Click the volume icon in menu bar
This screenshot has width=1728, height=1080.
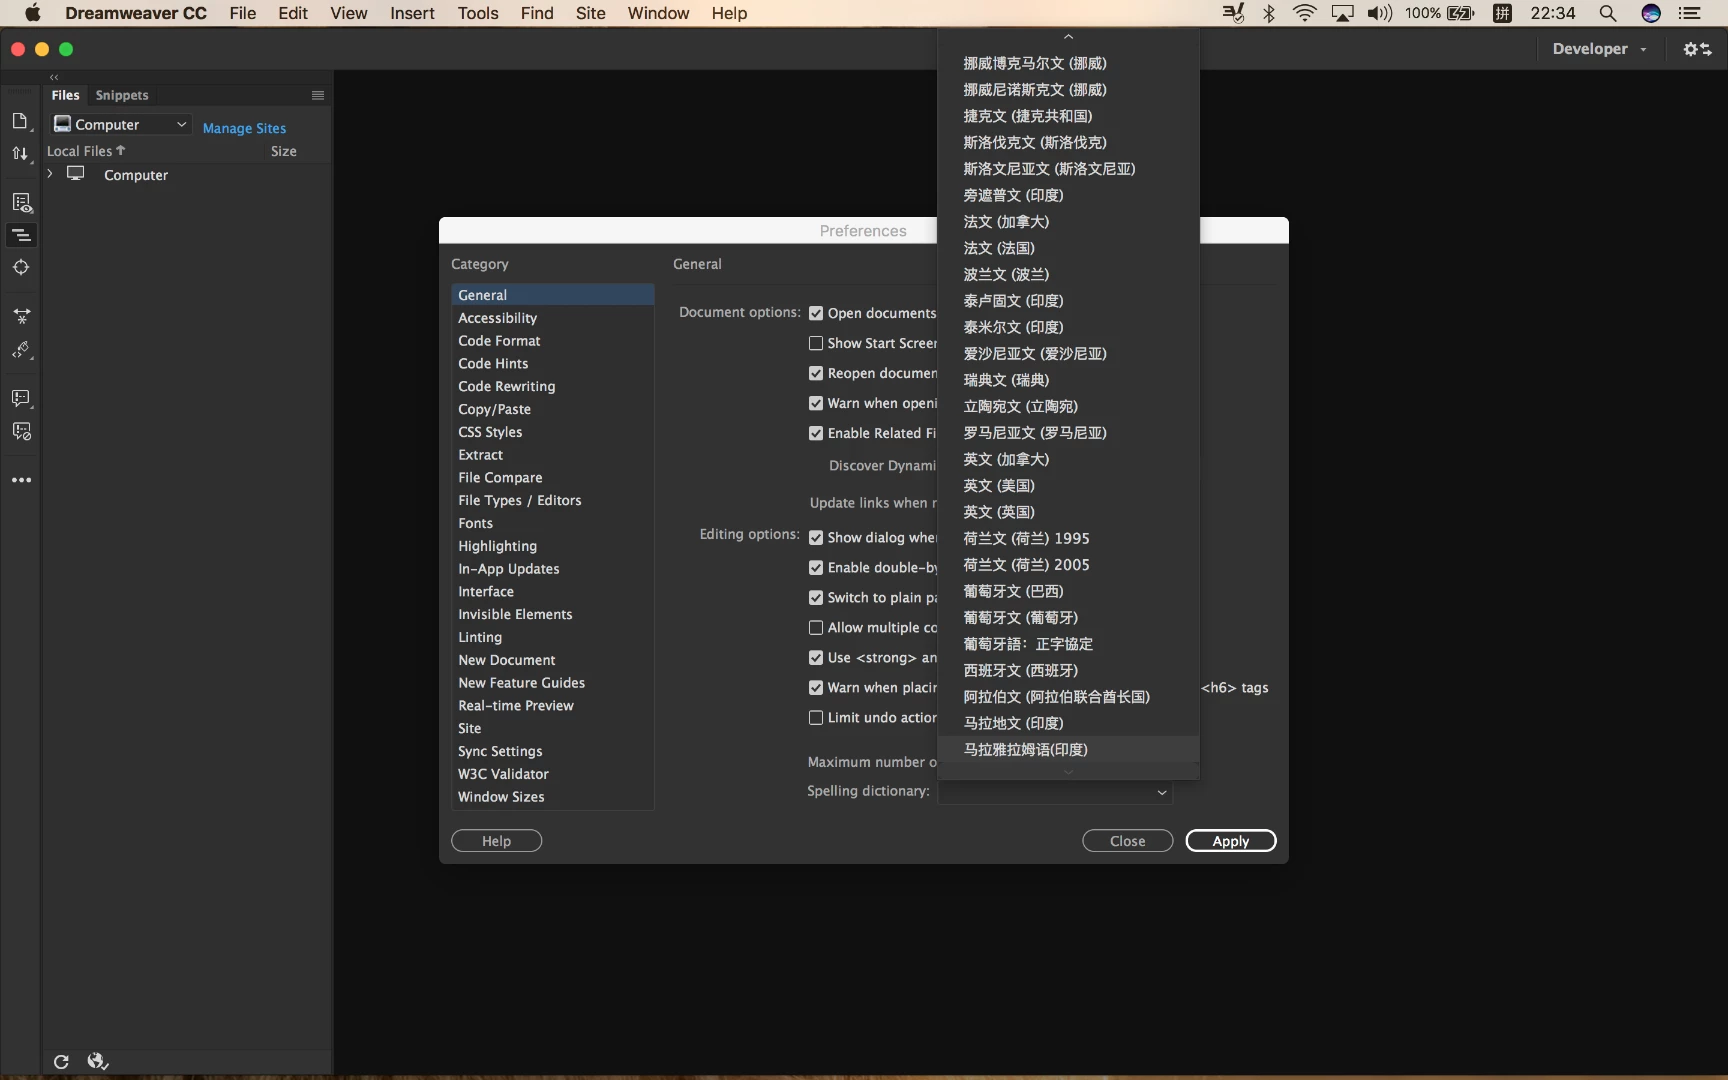click(x=1379, y=13)
